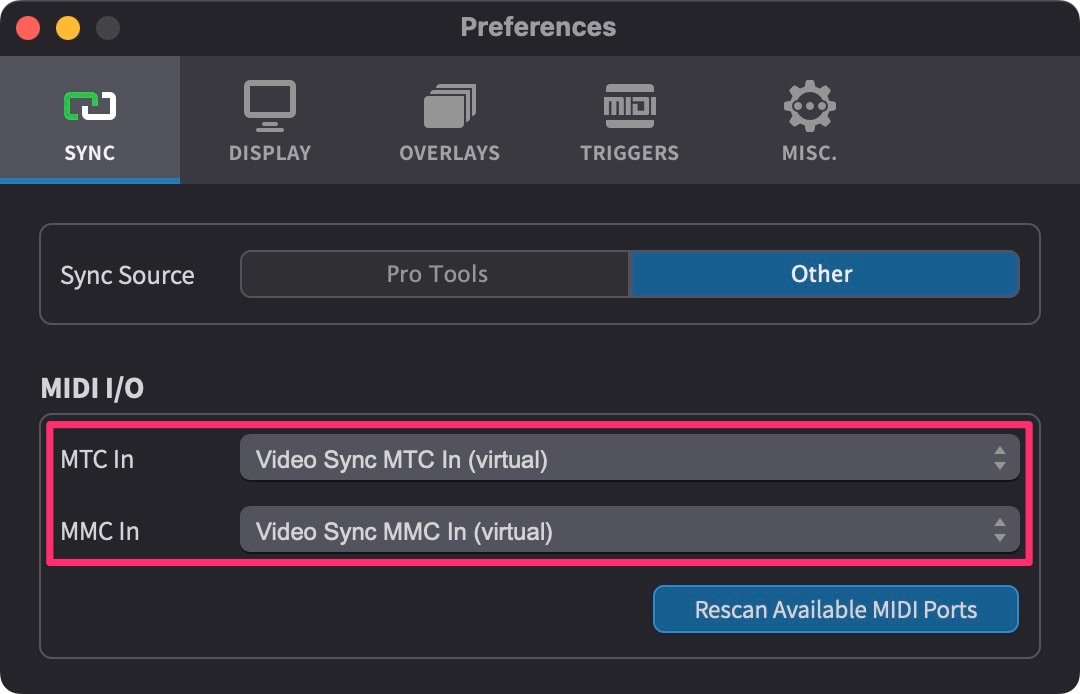Rescan Available MIDI Ports
This screenshot has height=694, width=1080.
(835, 609)
